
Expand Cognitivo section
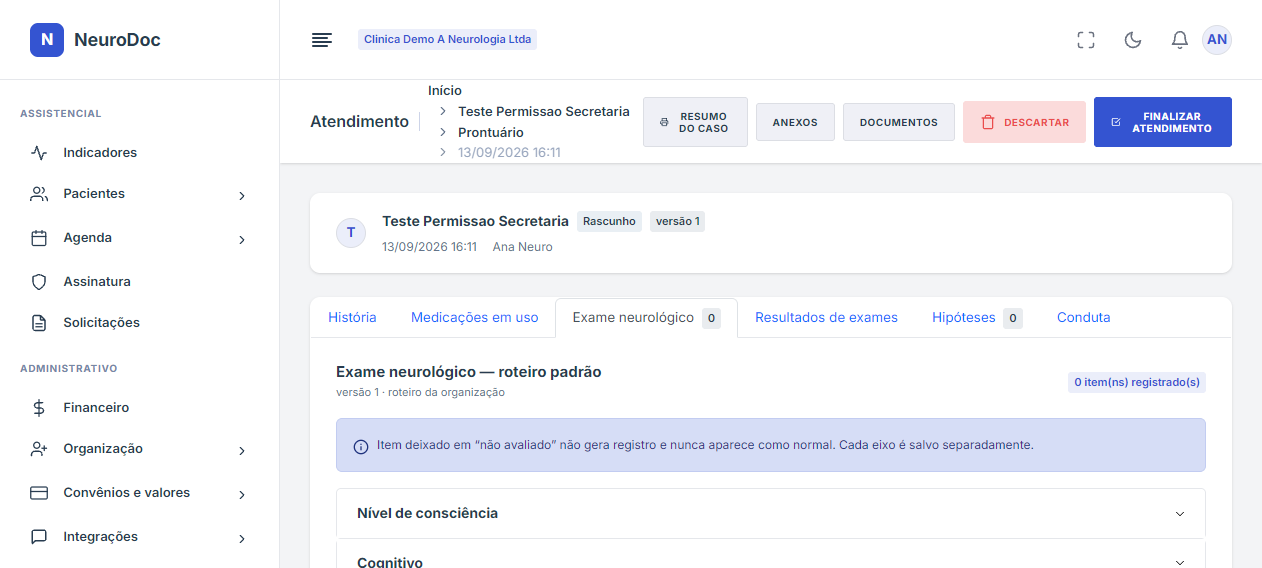[771, 554]
